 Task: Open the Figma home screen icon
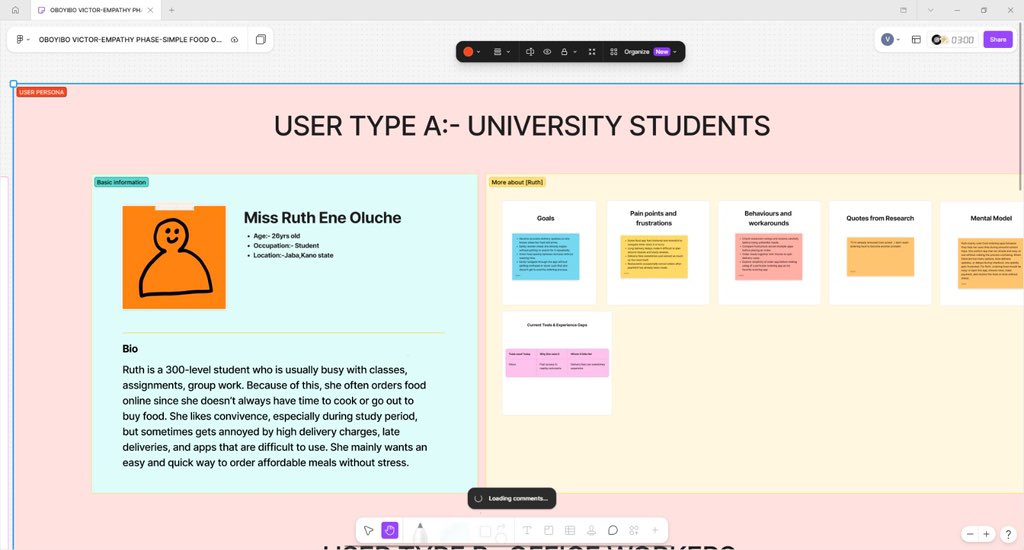[x=15, y=10]
